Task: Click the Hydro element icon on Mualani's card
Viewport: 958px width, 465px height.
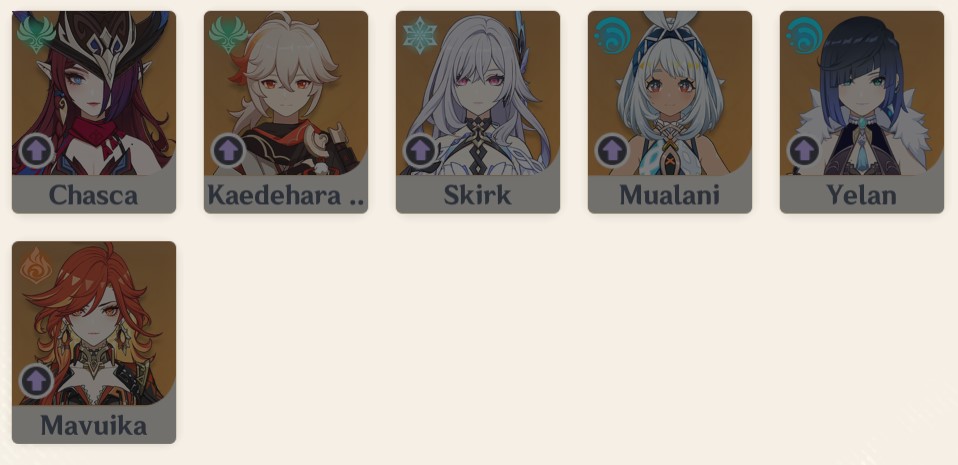Action: coord(612,35)
